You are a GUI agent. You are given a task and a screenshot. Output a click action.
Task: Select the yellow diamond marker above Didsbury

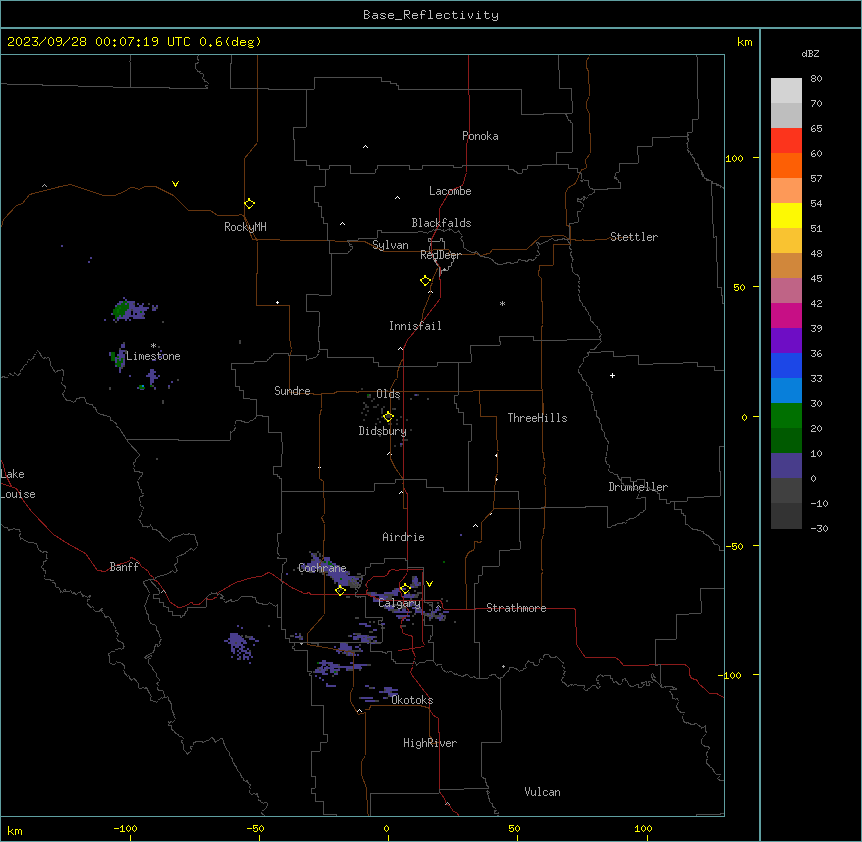tap(388, 417)
